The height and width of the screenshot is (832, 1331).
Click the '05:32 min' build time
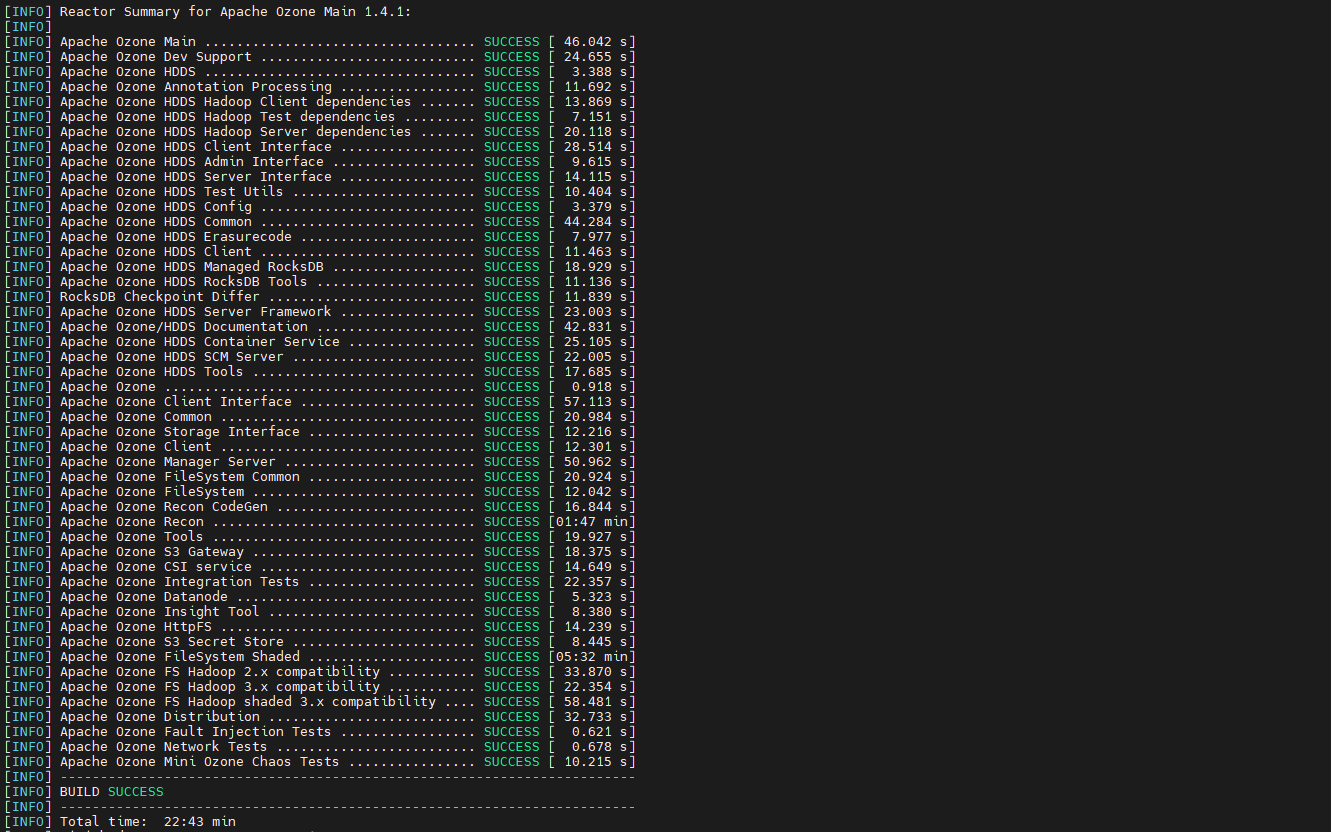coord(594,657)
